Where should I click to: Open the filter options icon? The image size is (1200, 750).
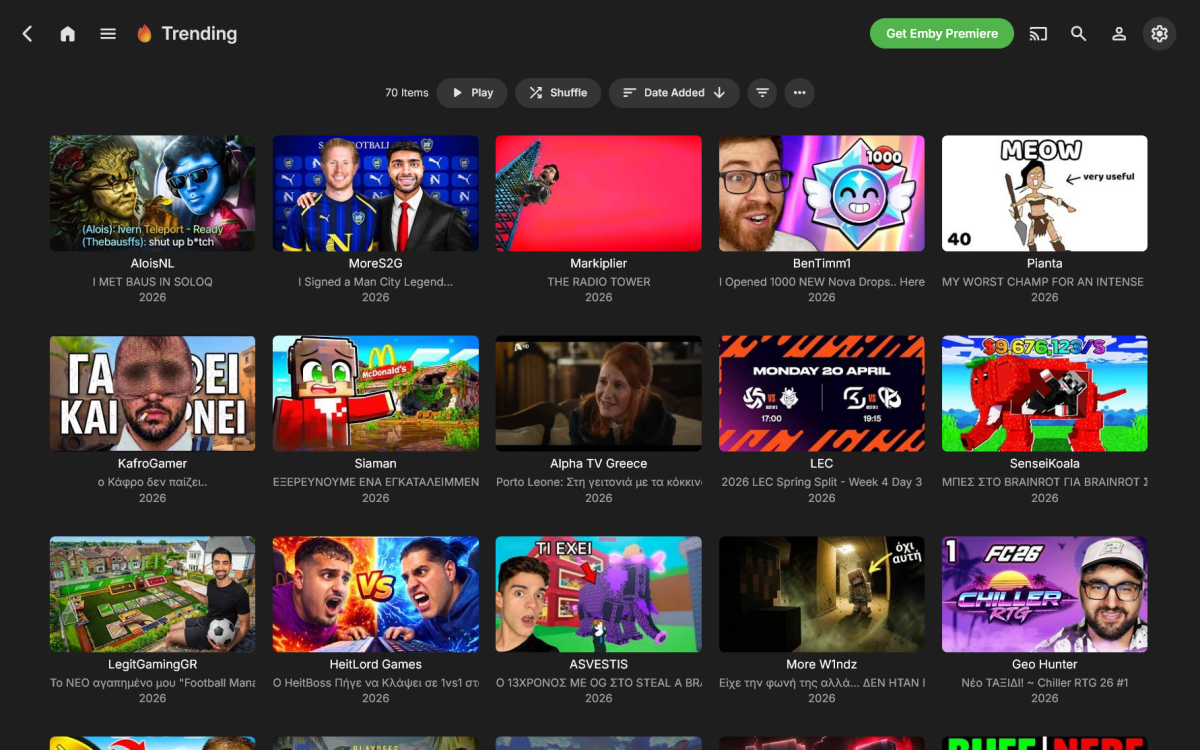[x=762, y=93]
